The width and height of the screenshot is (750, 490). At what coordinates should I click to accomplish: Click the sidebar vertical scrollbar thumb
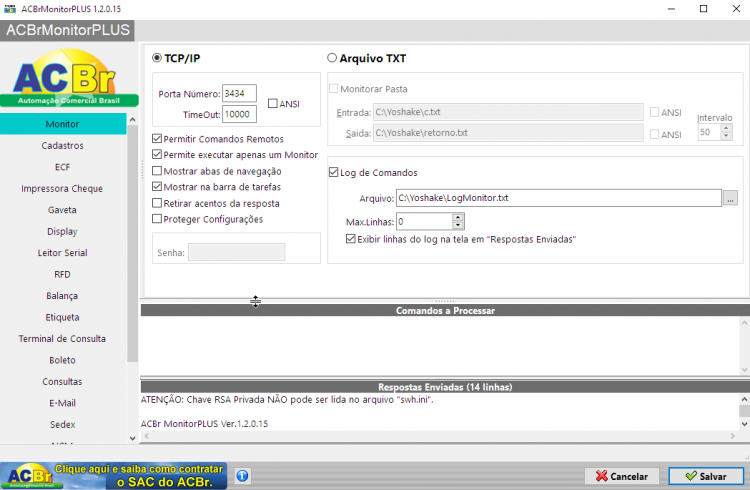[132, 243]
